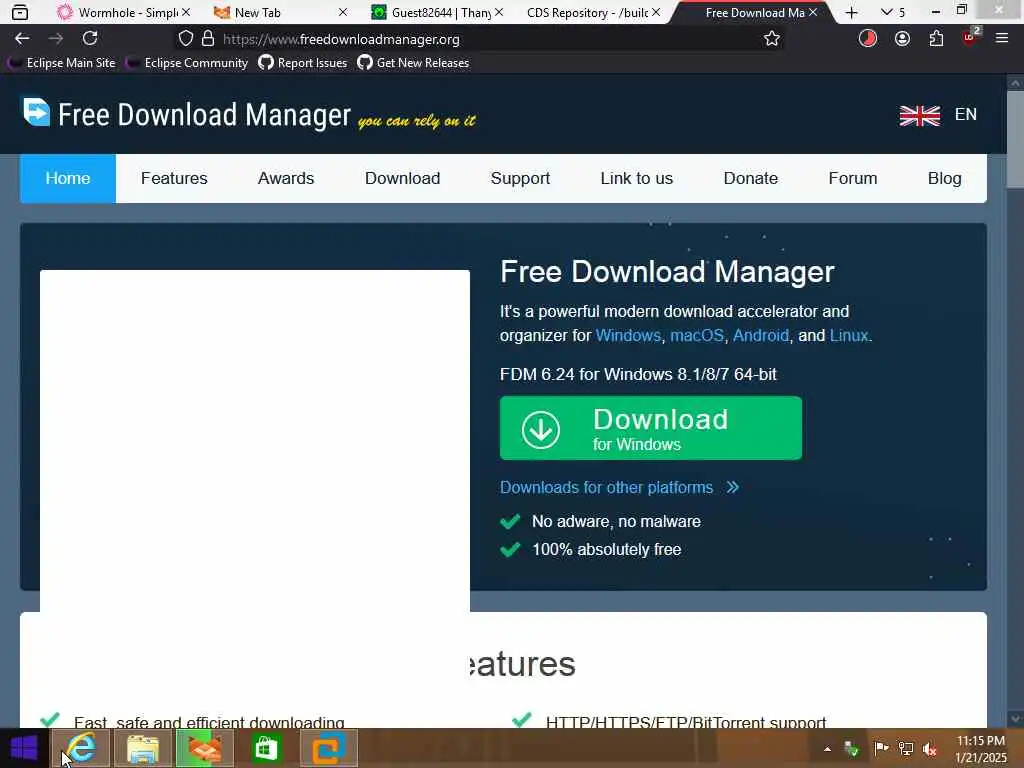Close the CDS Repository tab
The image size is (1024, 768).
coord(656,12)
